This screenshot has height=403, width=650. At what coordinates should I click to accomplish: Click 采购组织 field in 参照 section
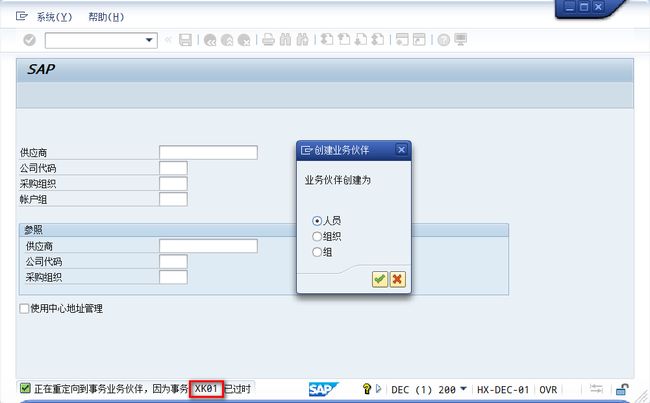[x=173, y=277]
